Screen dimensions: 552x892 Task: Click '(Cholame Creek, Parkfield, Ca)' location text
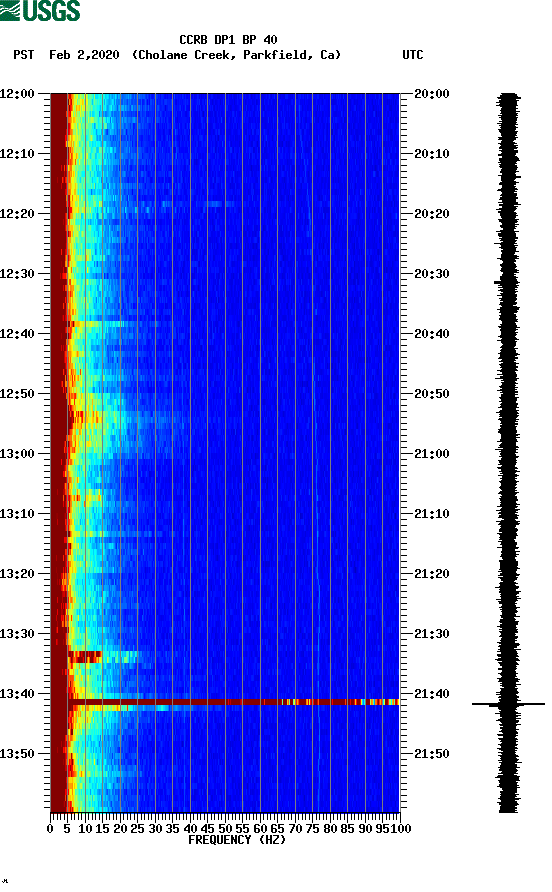pyautogui.click(x=236, y=55)
